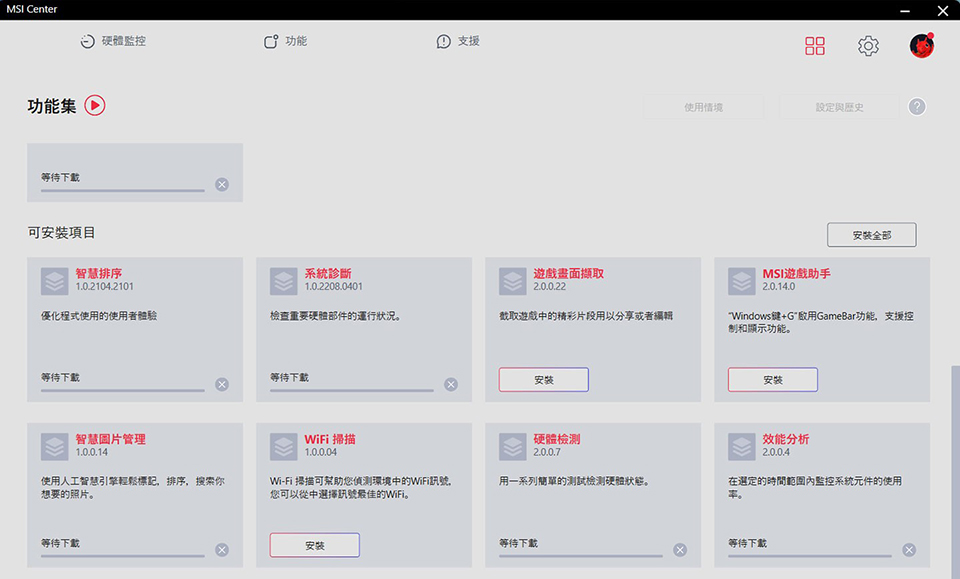
Task: Click the 硬體檢測 stack icon
Action: [512, 447]
